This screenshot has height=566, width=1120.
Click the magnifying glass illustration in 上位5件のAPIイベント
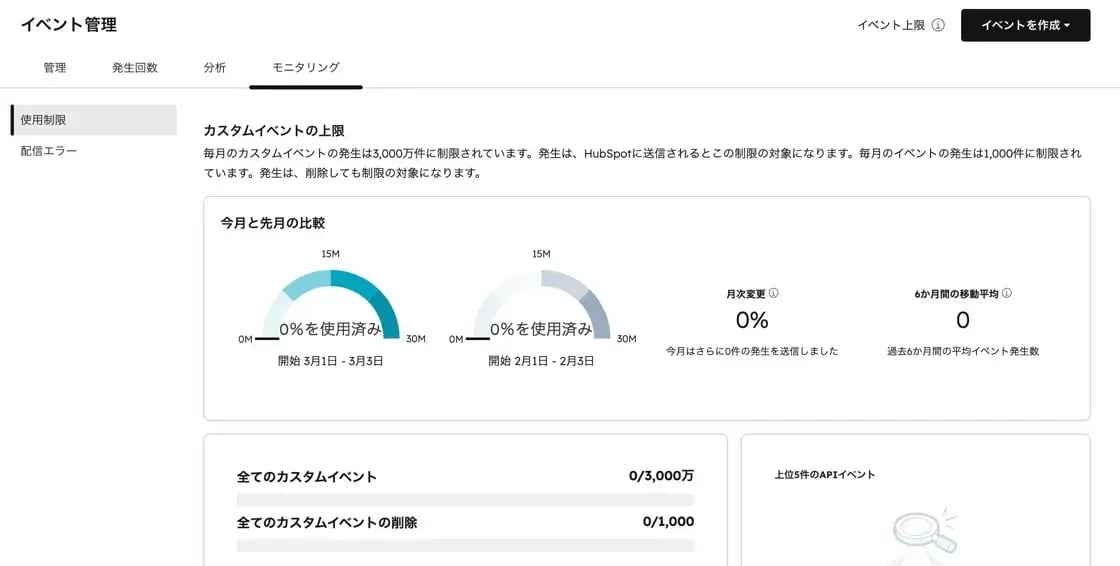[925, 535]
